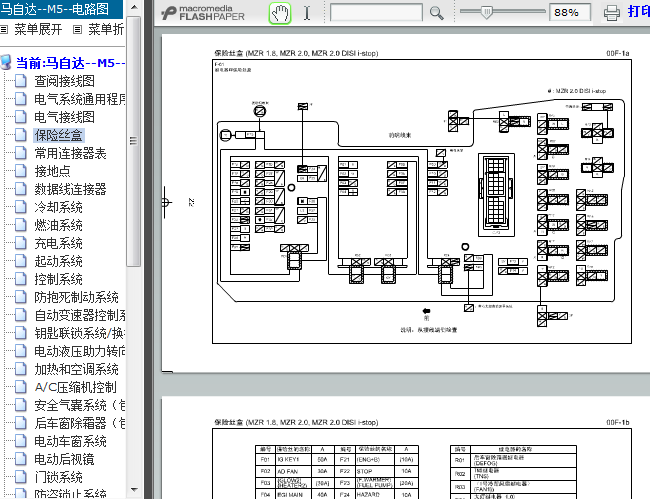Select 起动系统 from the tree list
Viewport: 650px width, 499px height.
pos(59,261)
